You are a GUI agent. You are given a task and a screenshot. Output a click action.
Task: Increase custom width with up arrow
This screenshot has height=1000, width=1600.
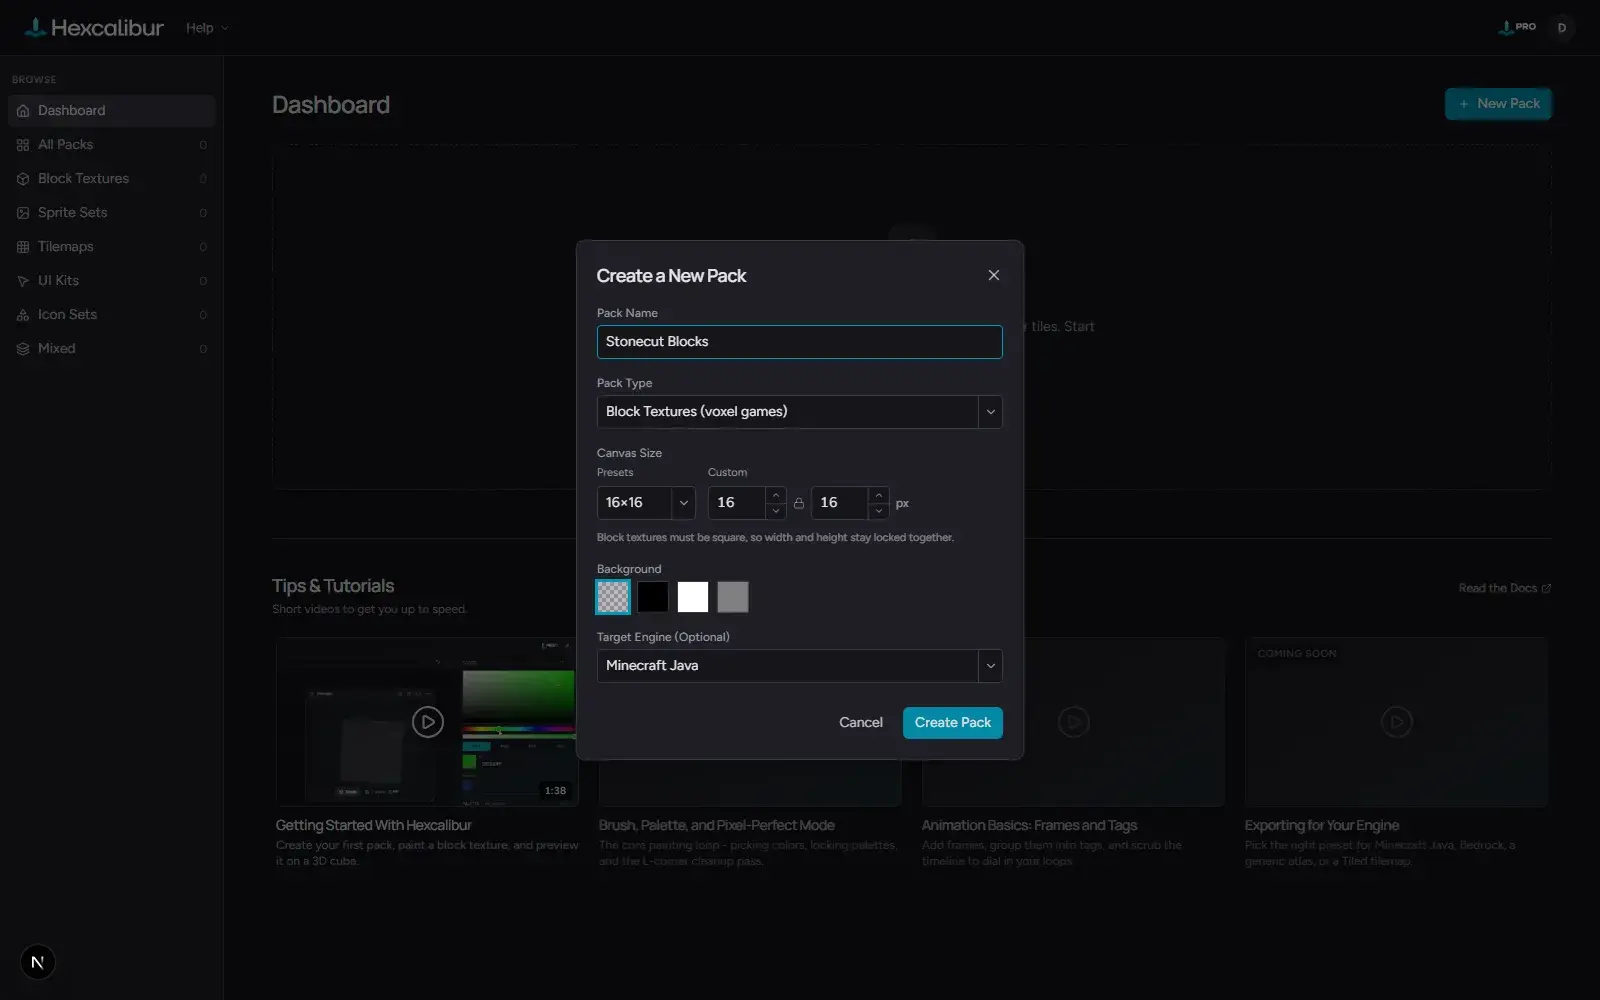click(775, 495)
